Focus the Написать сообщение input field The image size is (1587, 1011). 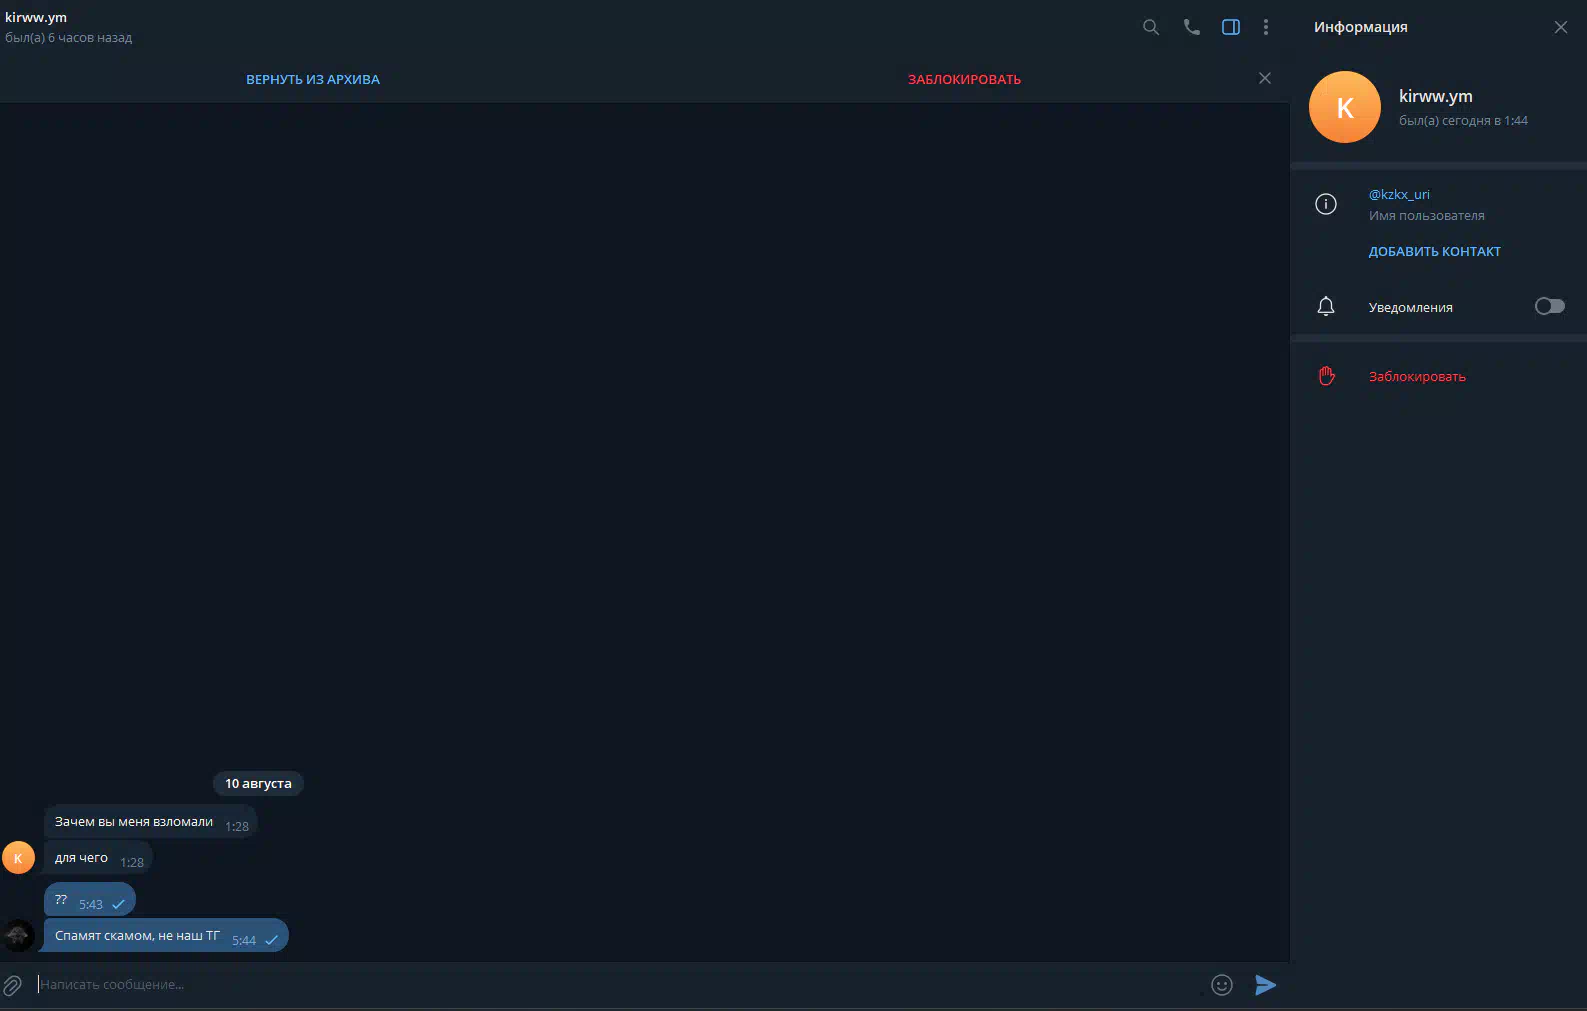pos(600,985)
